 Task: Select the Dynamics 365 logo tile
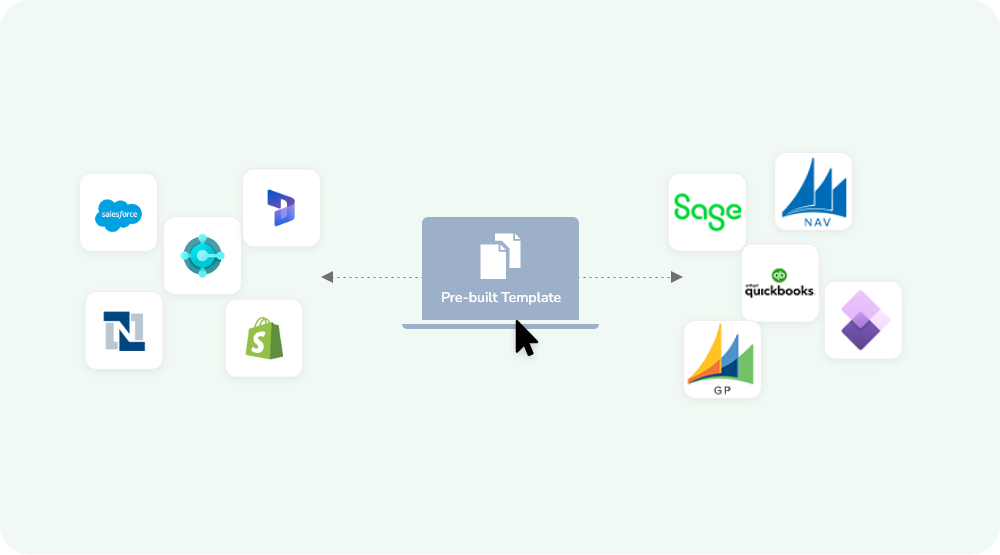[281, 207]
